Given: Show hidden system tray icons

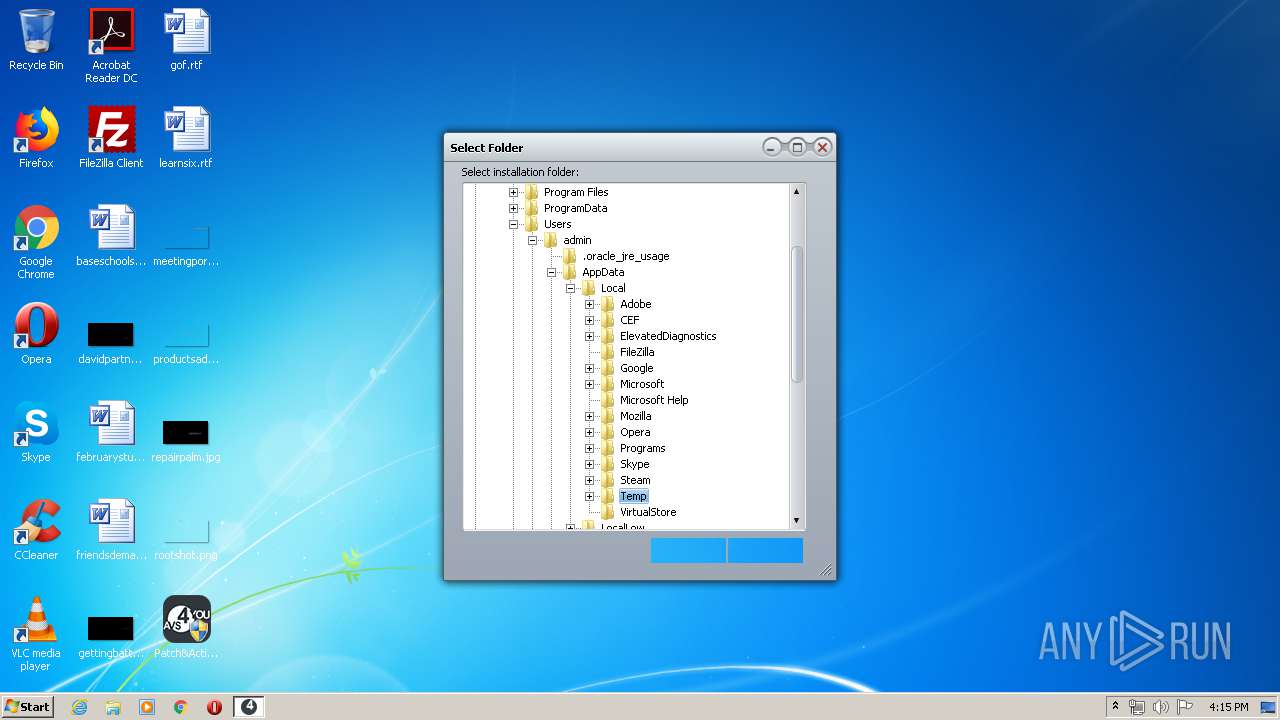Looking at the screenshot, I should [1115, 707].
